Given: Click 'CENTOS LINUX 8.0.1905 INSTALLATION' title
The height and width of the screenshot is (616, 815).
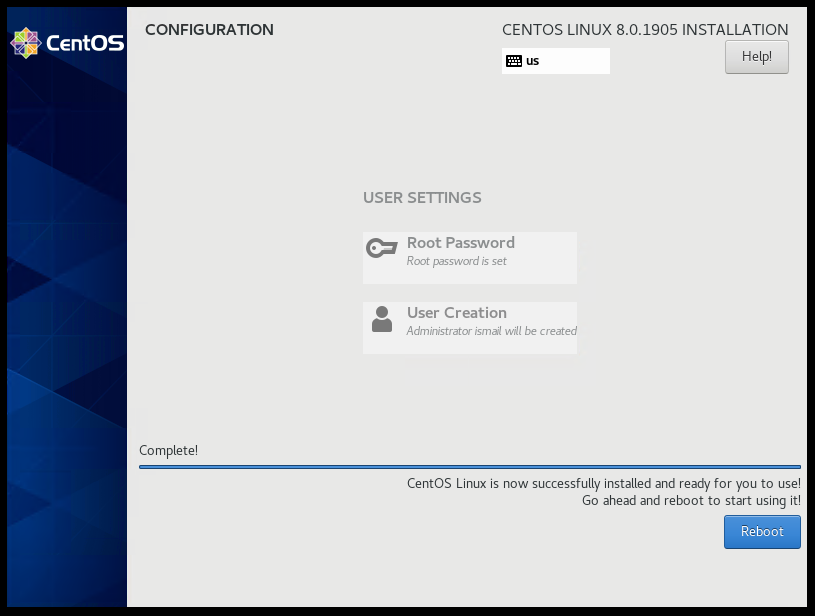Looking at the screenshot, I should 645,30.
